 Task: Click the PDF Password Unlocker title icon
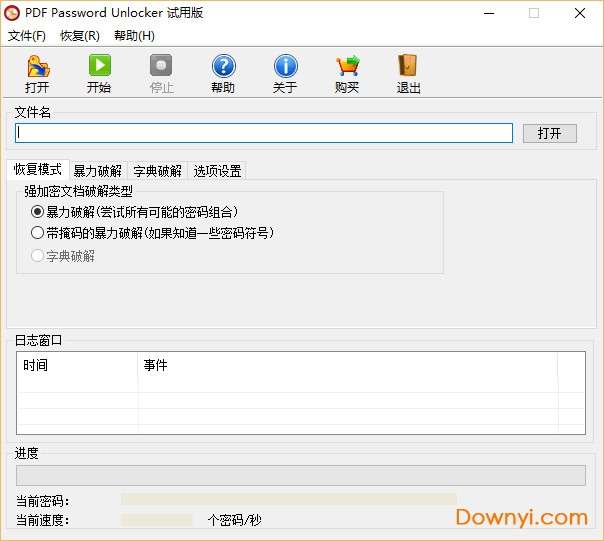coord(12,13)
